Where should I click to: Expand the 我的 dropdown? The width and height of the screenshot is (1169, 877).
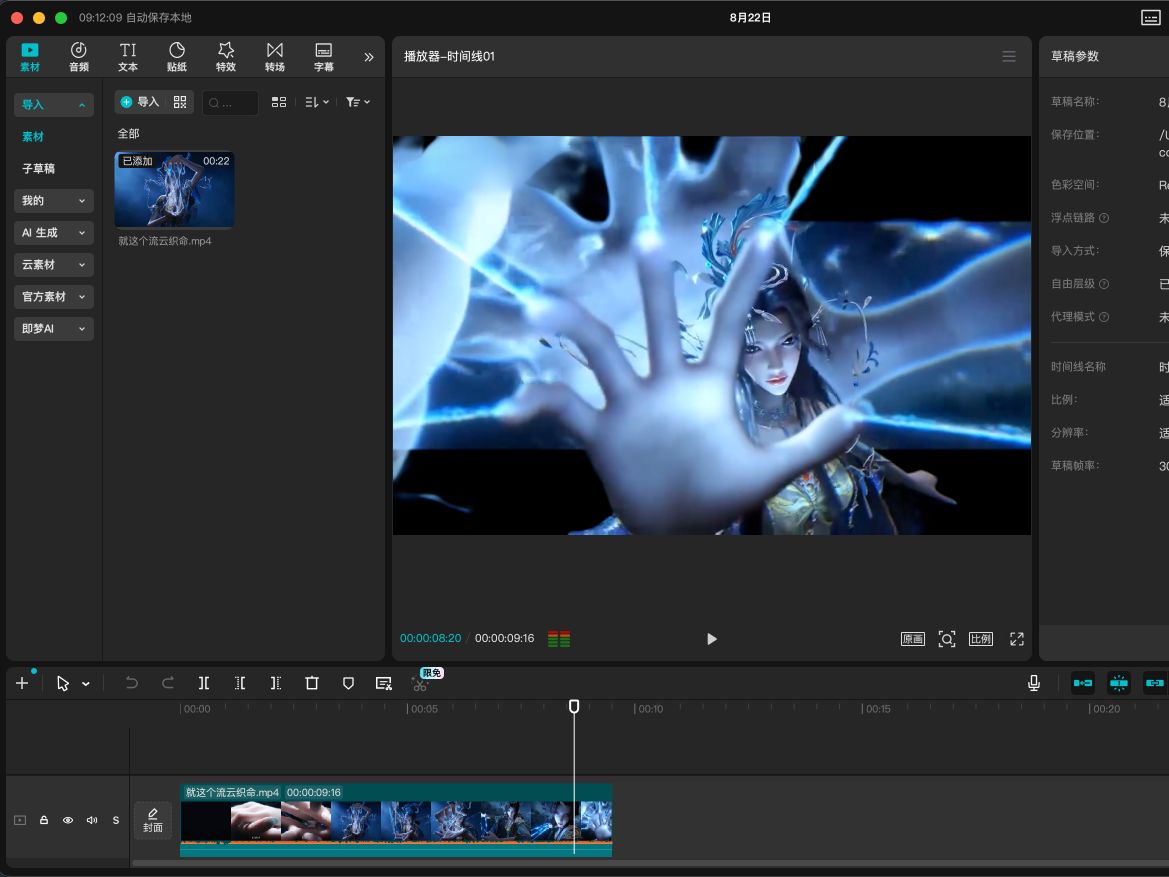coord(54,201)
